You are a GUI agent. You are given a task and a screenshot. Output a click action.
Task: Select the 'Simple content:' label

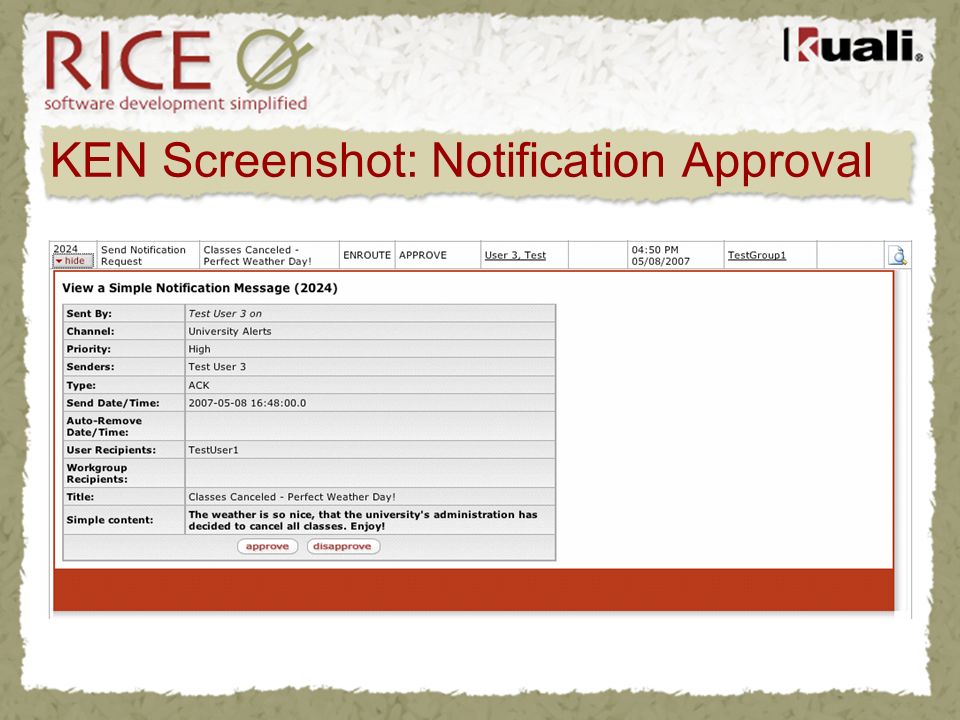[x=110, y=520]
